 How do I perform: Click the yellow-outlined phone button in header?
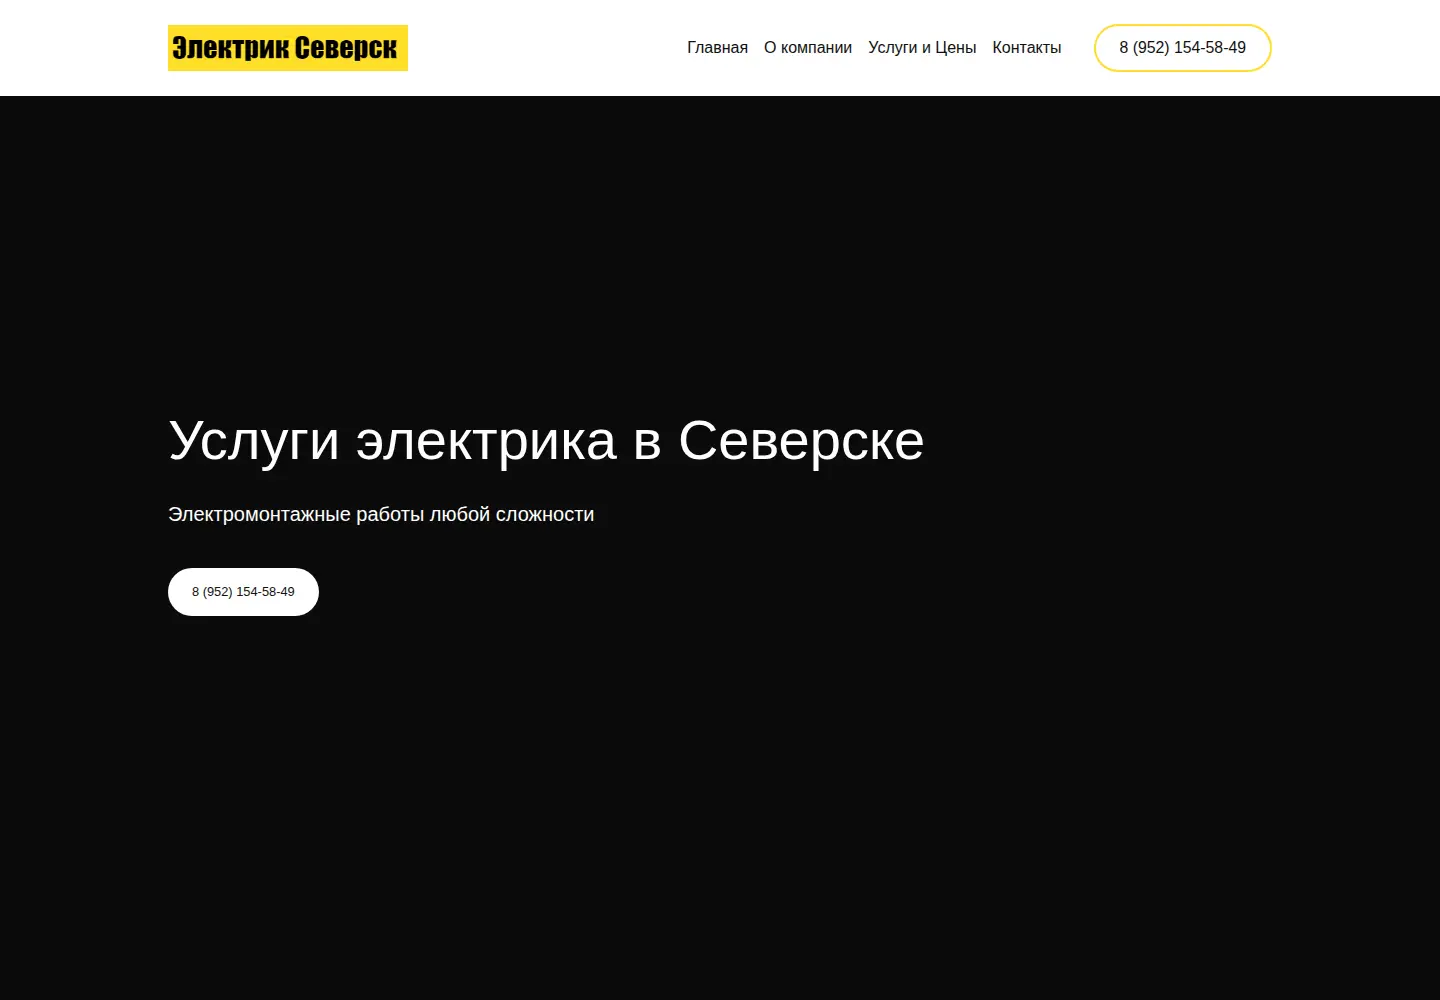(x=1183, y=48)
